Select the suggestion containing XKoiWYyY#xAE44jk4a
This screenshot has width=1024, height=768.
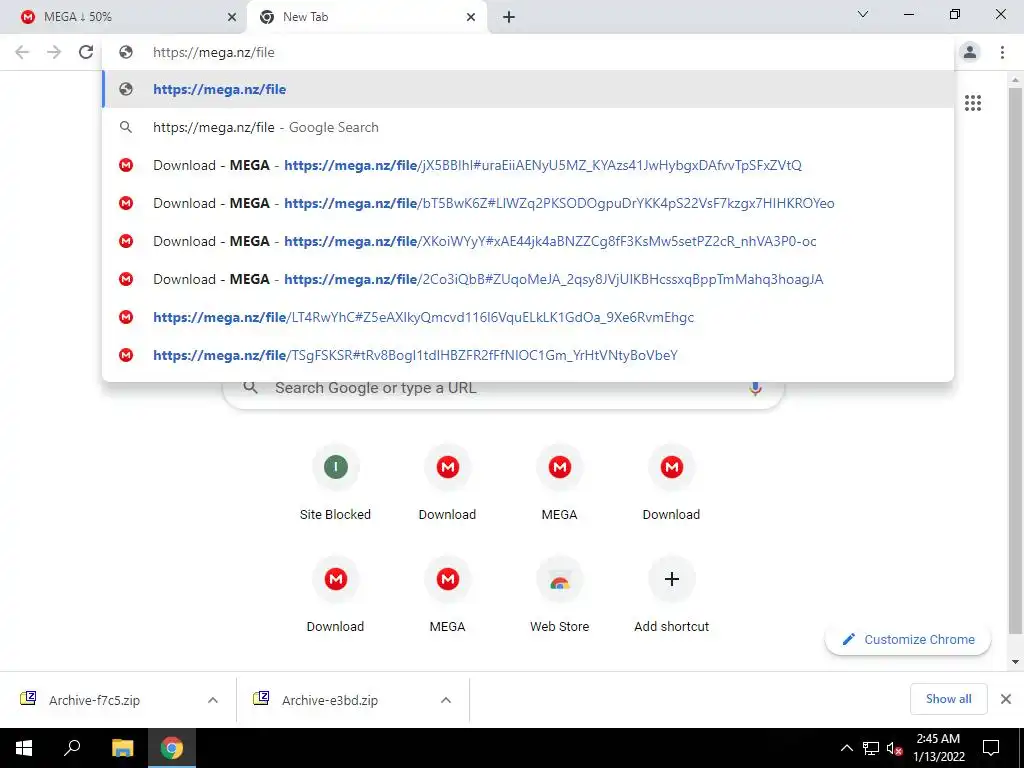tap(528, 241)
